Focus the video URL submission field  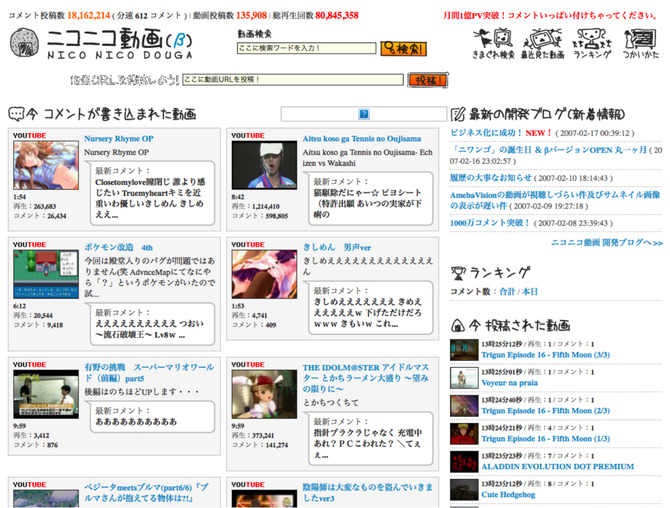pos(293,79)
